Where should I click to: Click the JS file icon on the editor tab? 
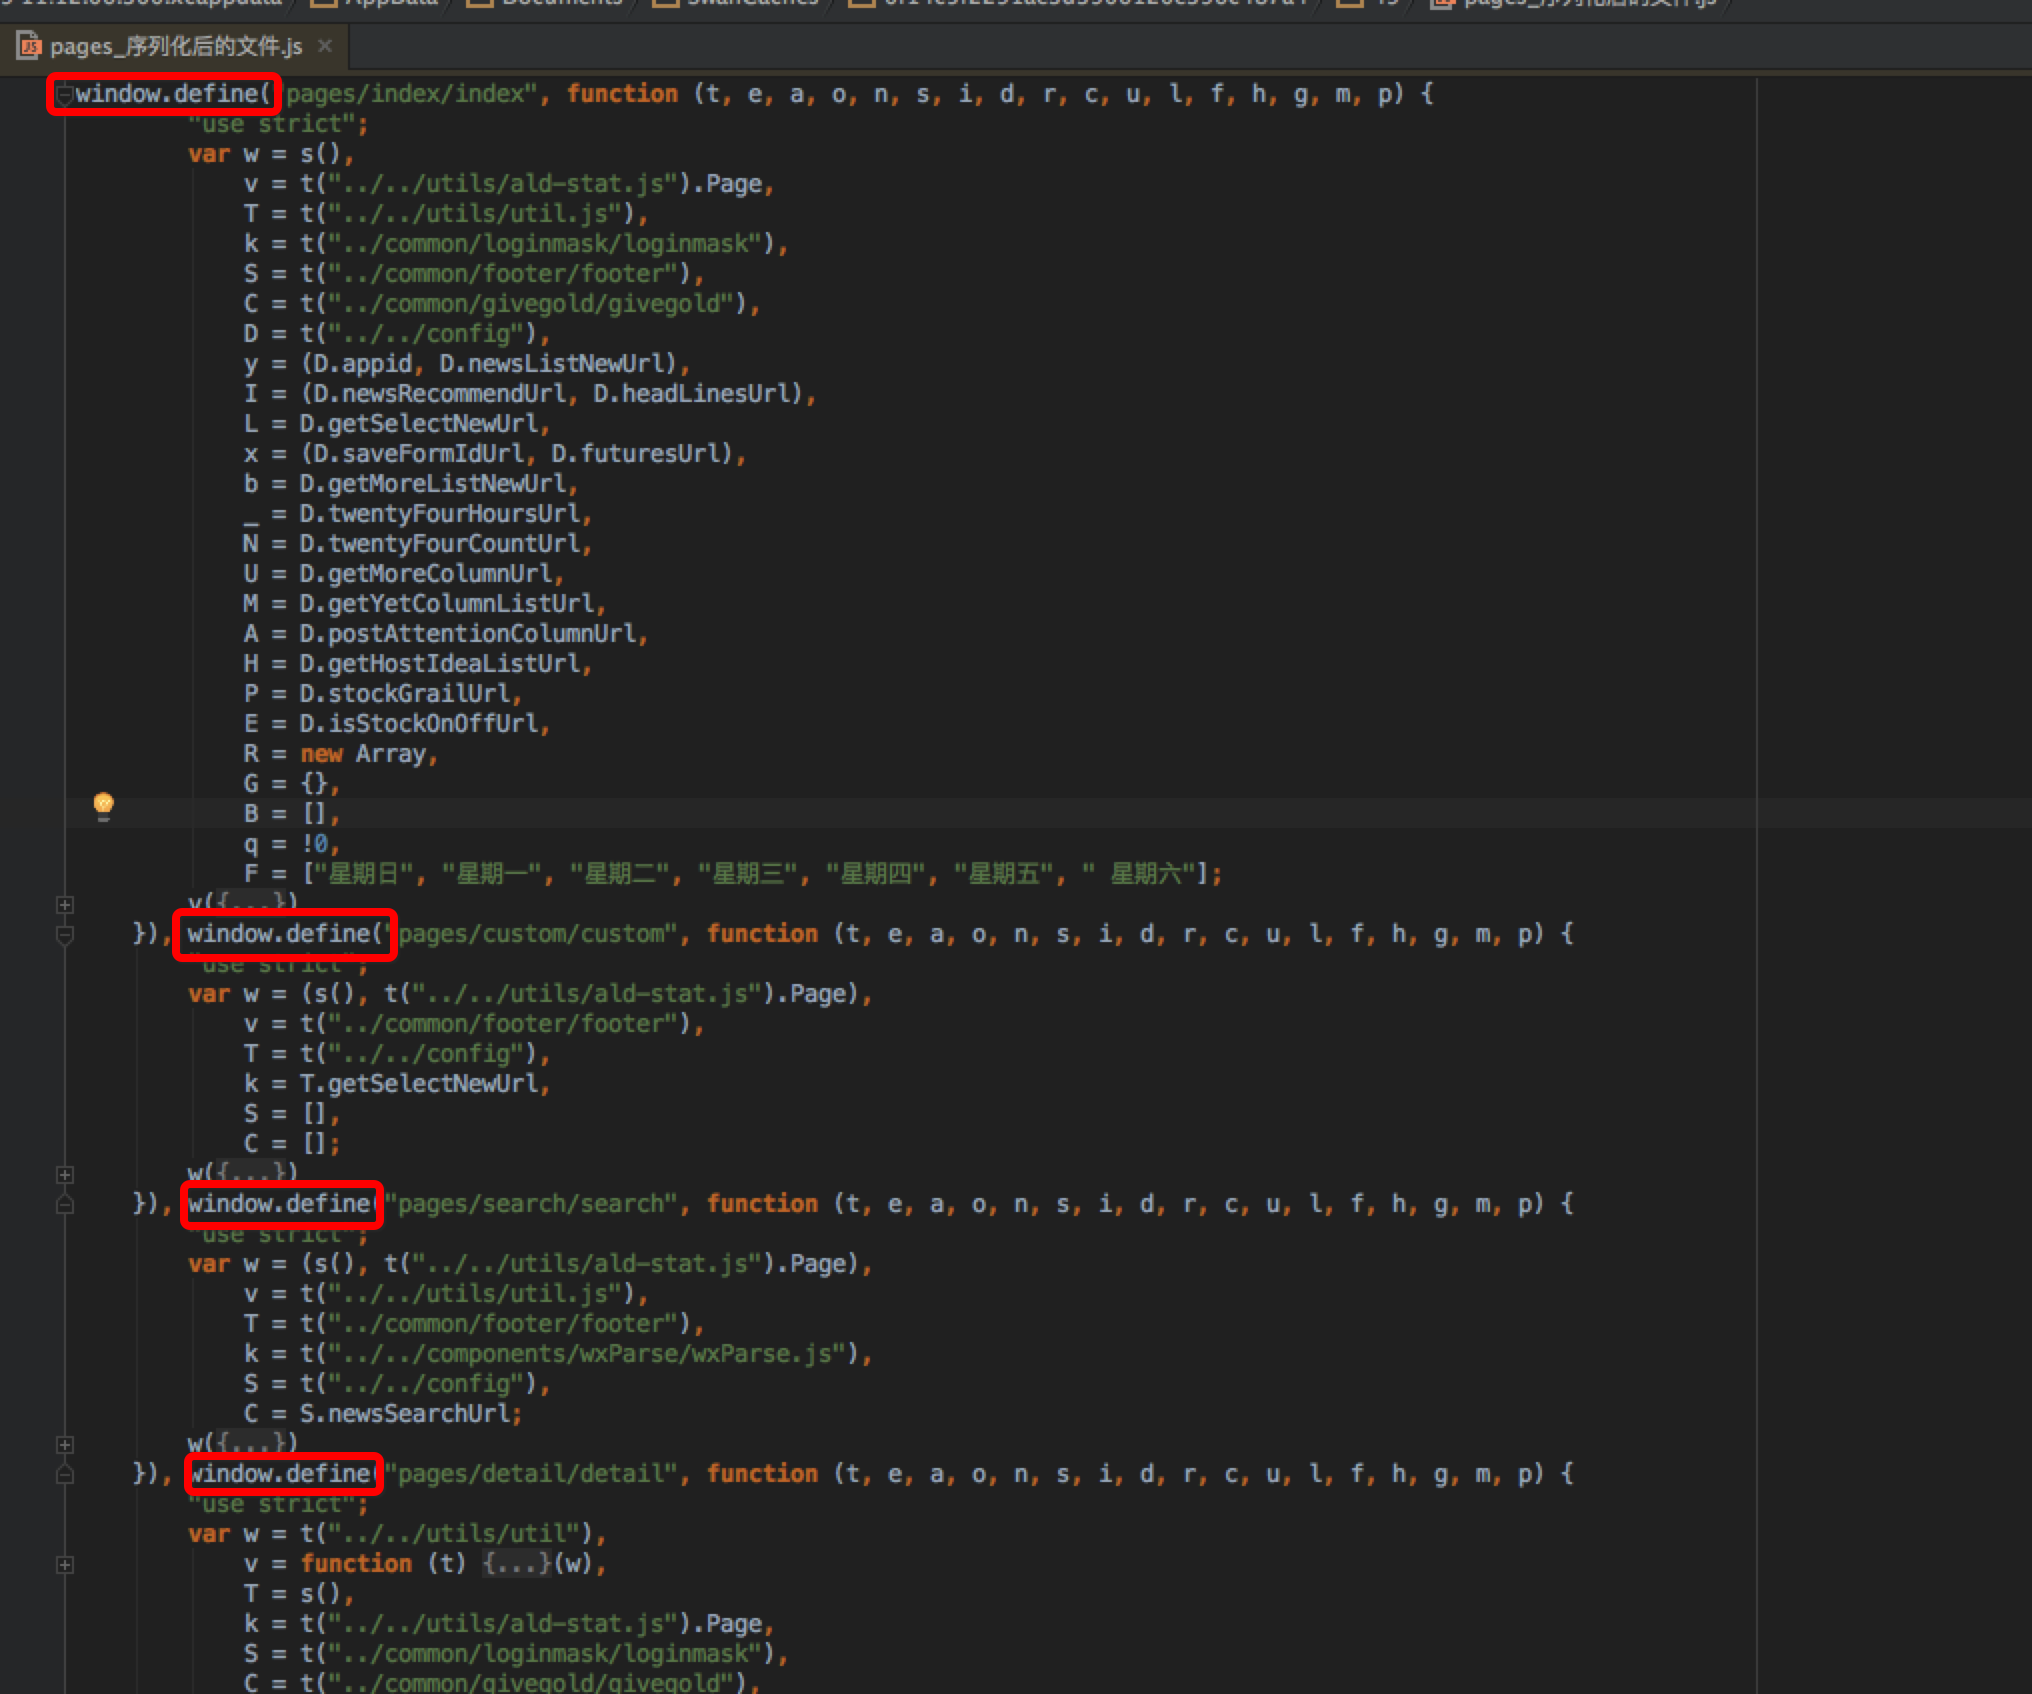[31, 47]
